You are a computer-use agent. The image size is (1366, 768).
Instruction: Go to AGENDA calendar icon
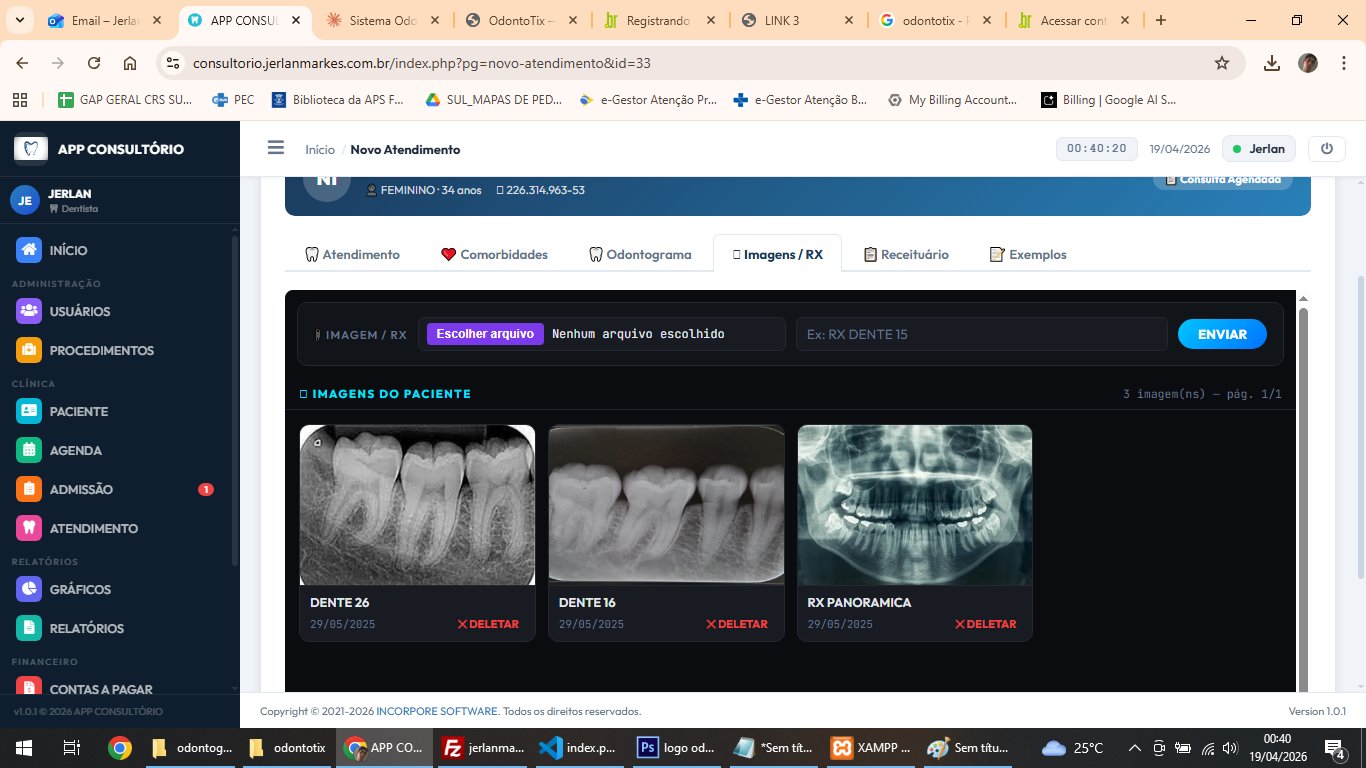pyautogui.click(x=29, y=450)
